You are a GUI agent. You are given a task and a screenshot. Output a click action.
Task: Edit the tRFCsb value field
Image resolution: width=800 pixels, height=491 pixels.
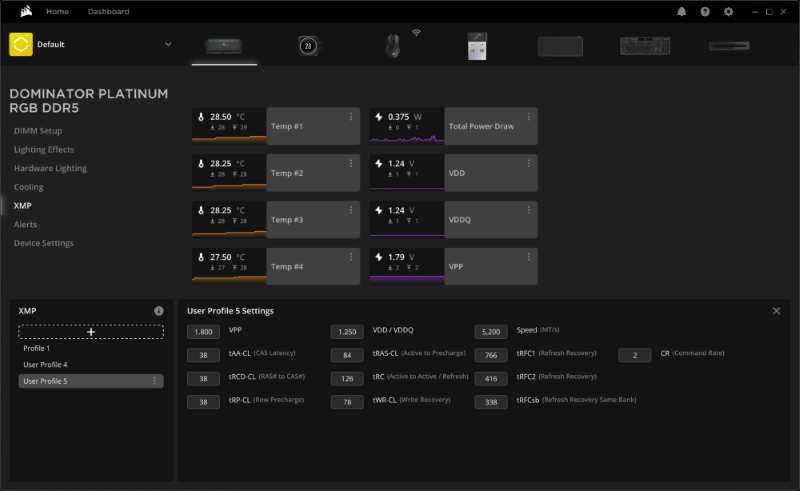point(491,402)
